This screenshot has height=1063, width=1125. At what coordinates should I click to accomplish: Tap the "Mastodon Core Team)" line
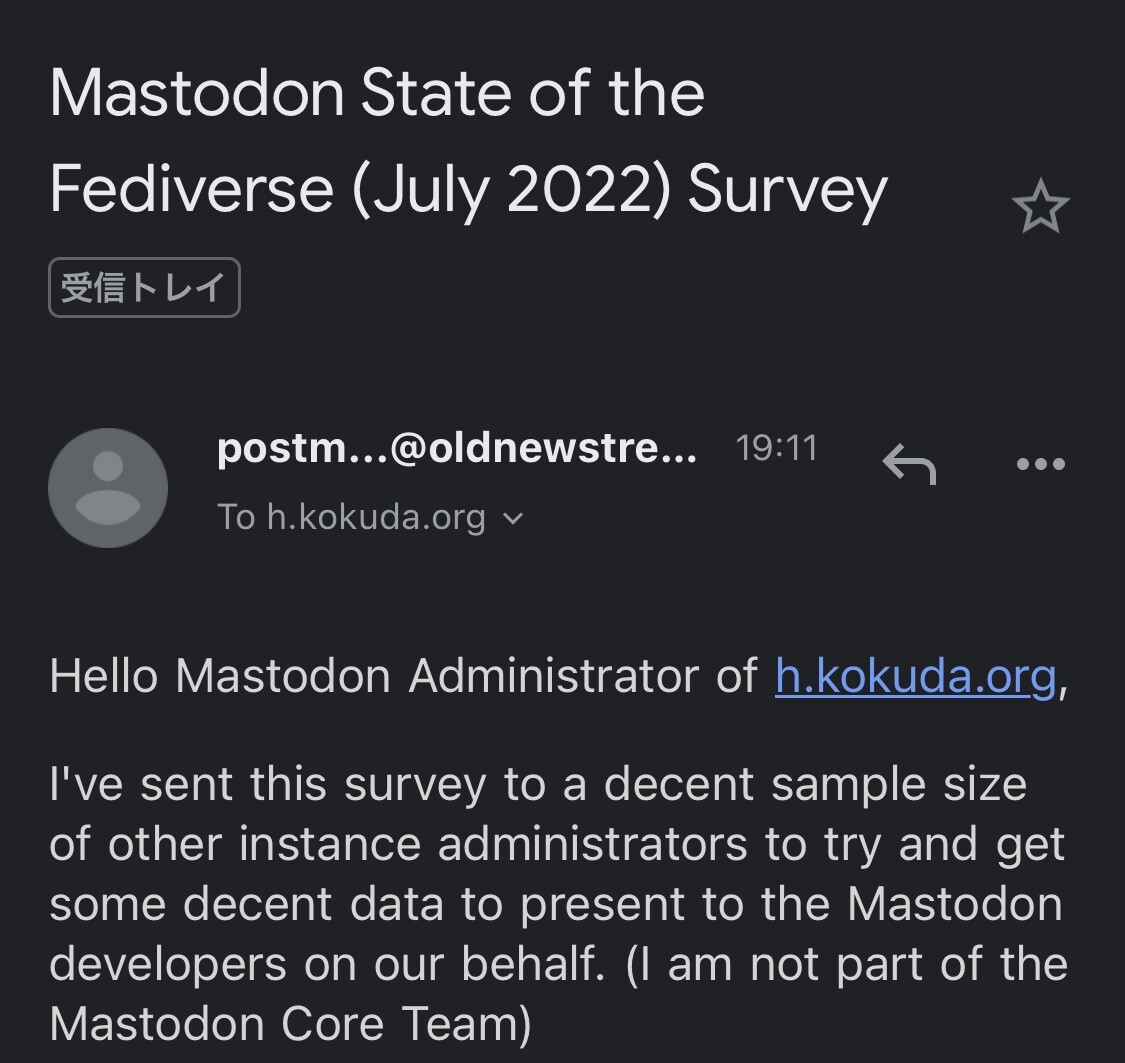290,1025
